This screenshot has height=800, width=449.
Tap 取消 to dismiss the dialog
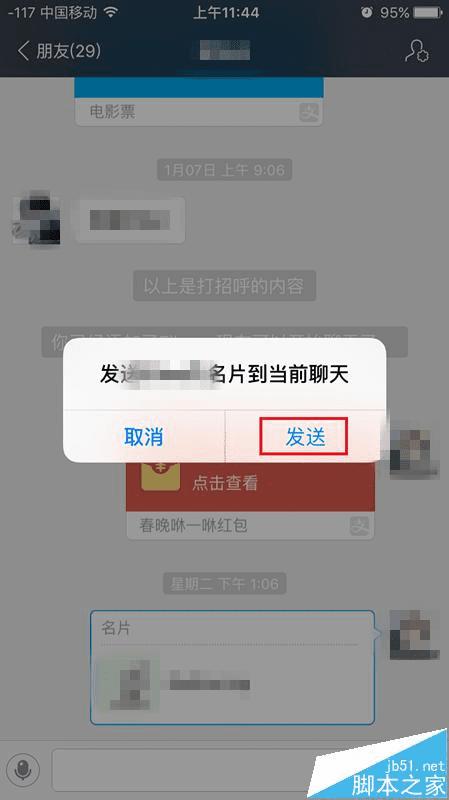143,437
